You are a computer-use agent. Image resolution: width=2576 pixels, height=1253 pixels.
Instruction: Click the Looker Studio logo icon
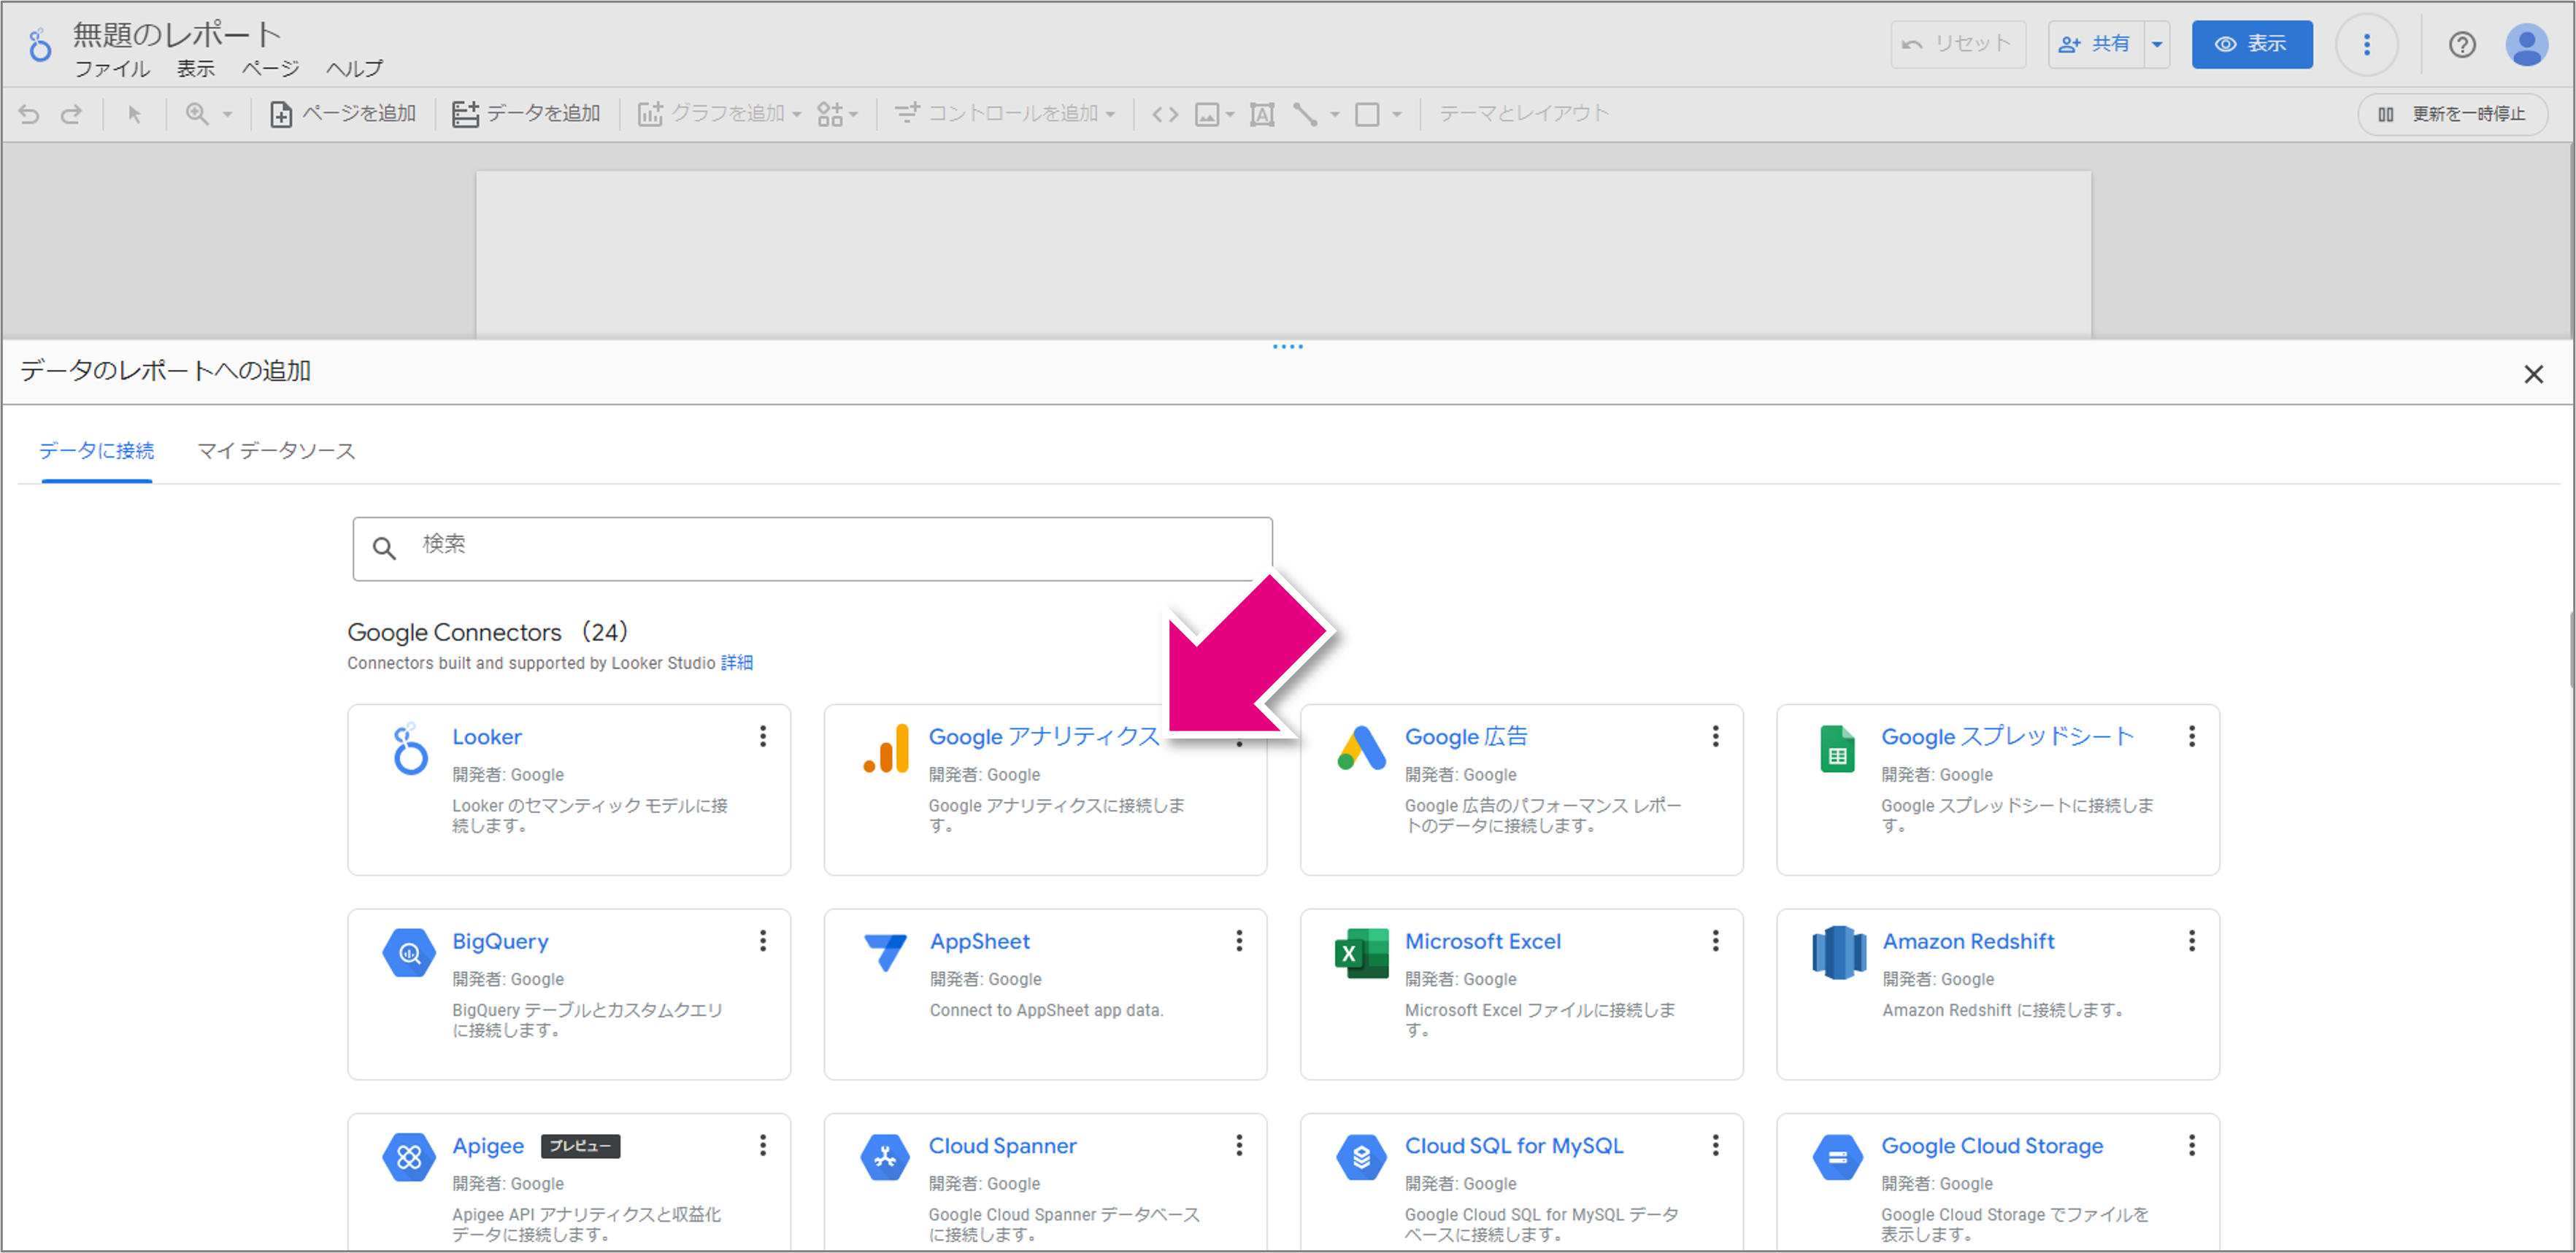[39, 45]
